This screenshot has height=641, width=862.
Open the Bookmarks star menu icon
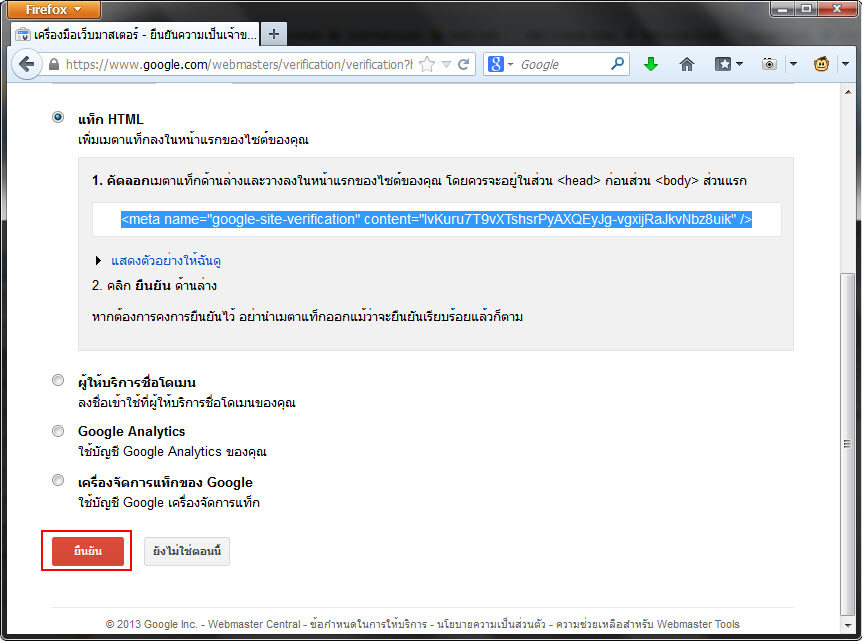(723, 64)
